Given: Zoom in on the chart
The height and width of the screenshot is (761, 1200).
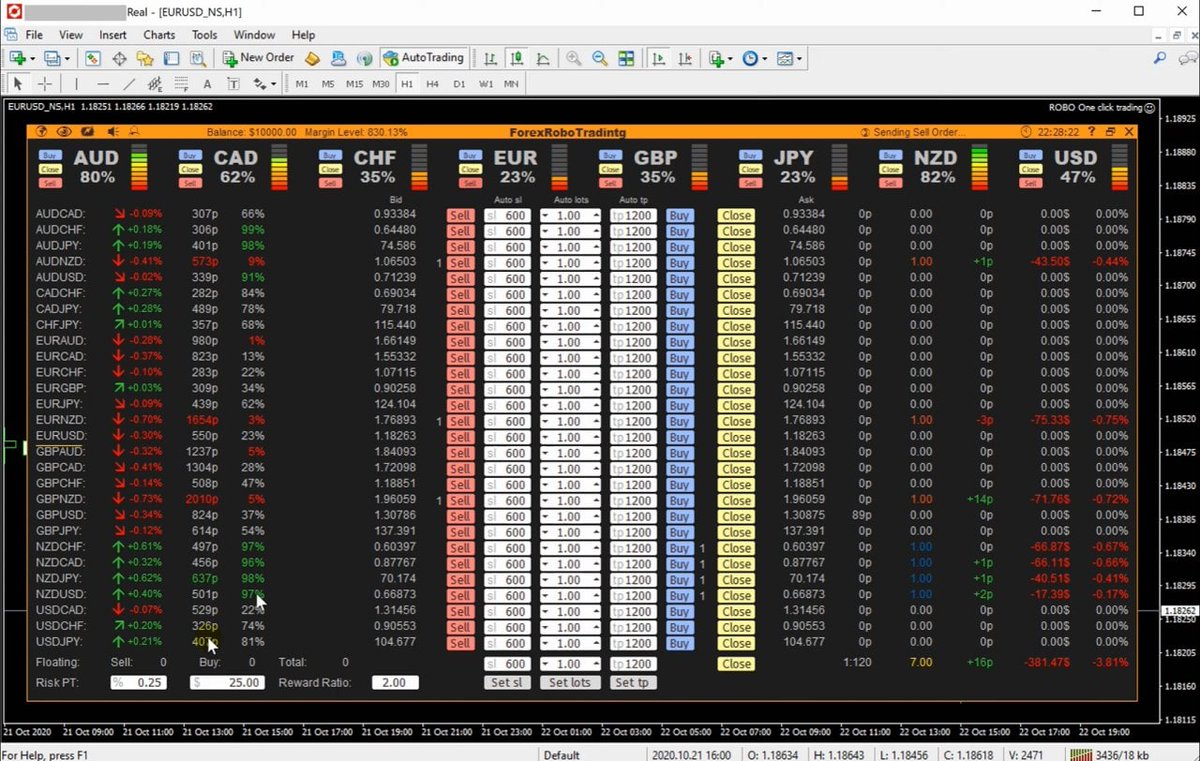Looking at the screenshot, I should tap(574, 59).
